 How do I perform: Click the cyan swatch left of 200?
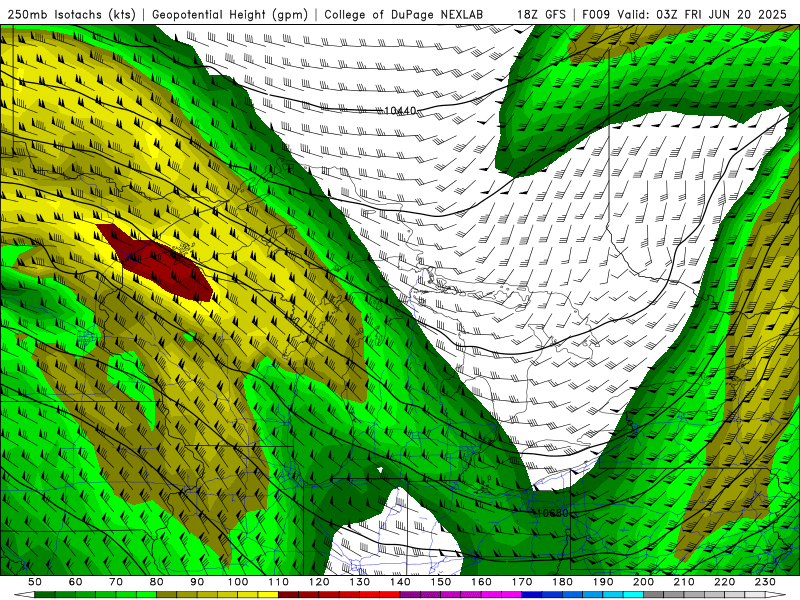point(633,595)
